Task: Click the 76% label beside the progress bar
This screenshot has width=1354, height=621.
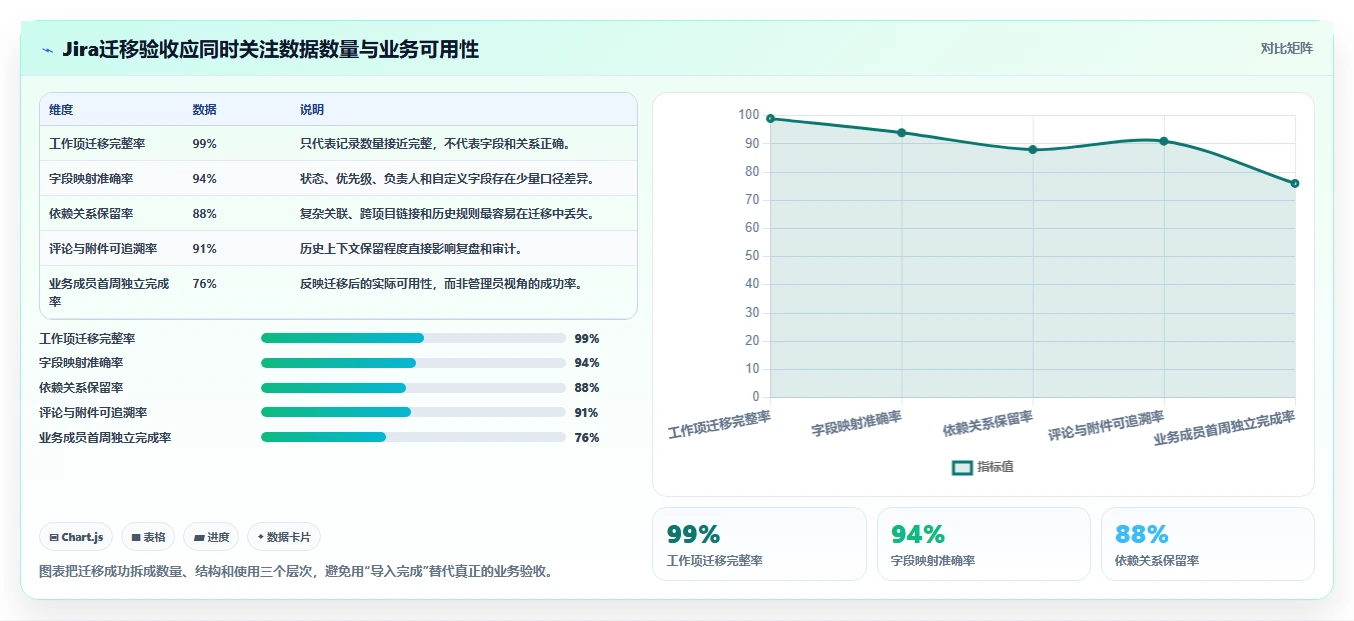Action: [587, 438]
